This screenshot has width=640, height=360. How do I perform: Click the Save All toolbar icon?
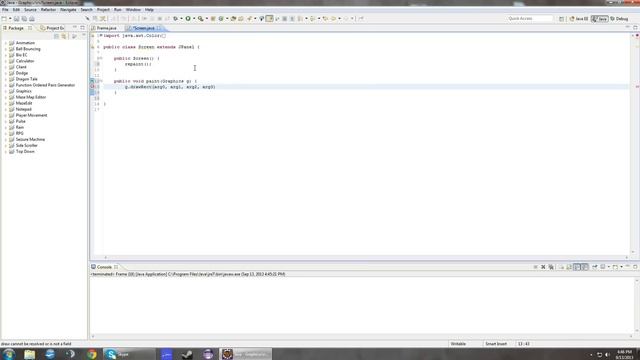coord(24,19)
